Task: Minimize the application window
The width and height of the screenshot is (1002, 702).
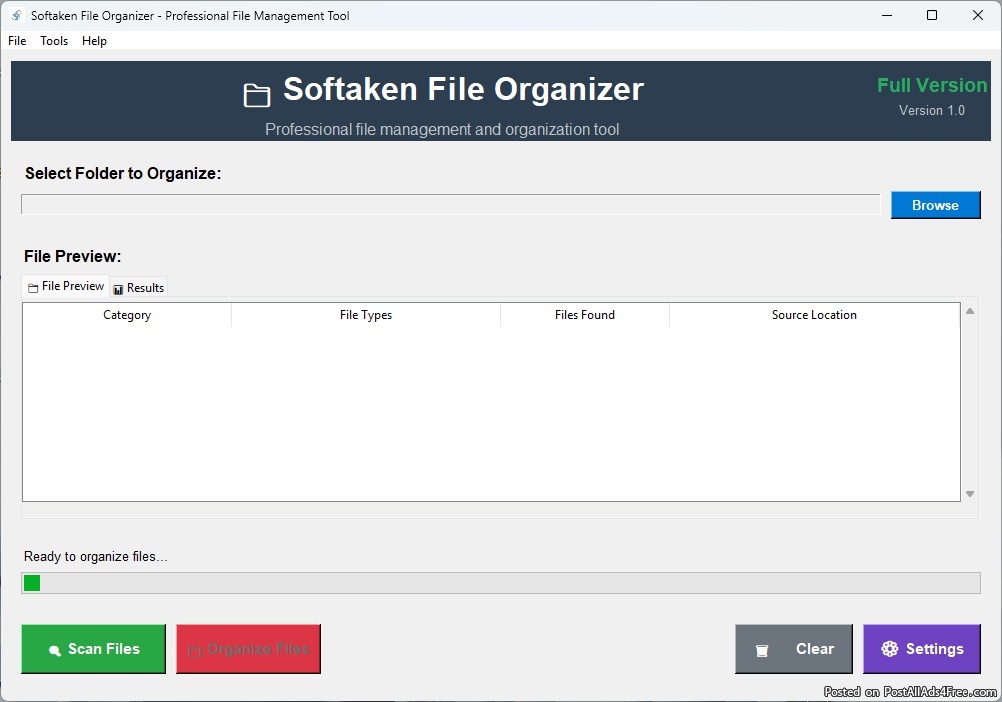Action: click(887, 15)
